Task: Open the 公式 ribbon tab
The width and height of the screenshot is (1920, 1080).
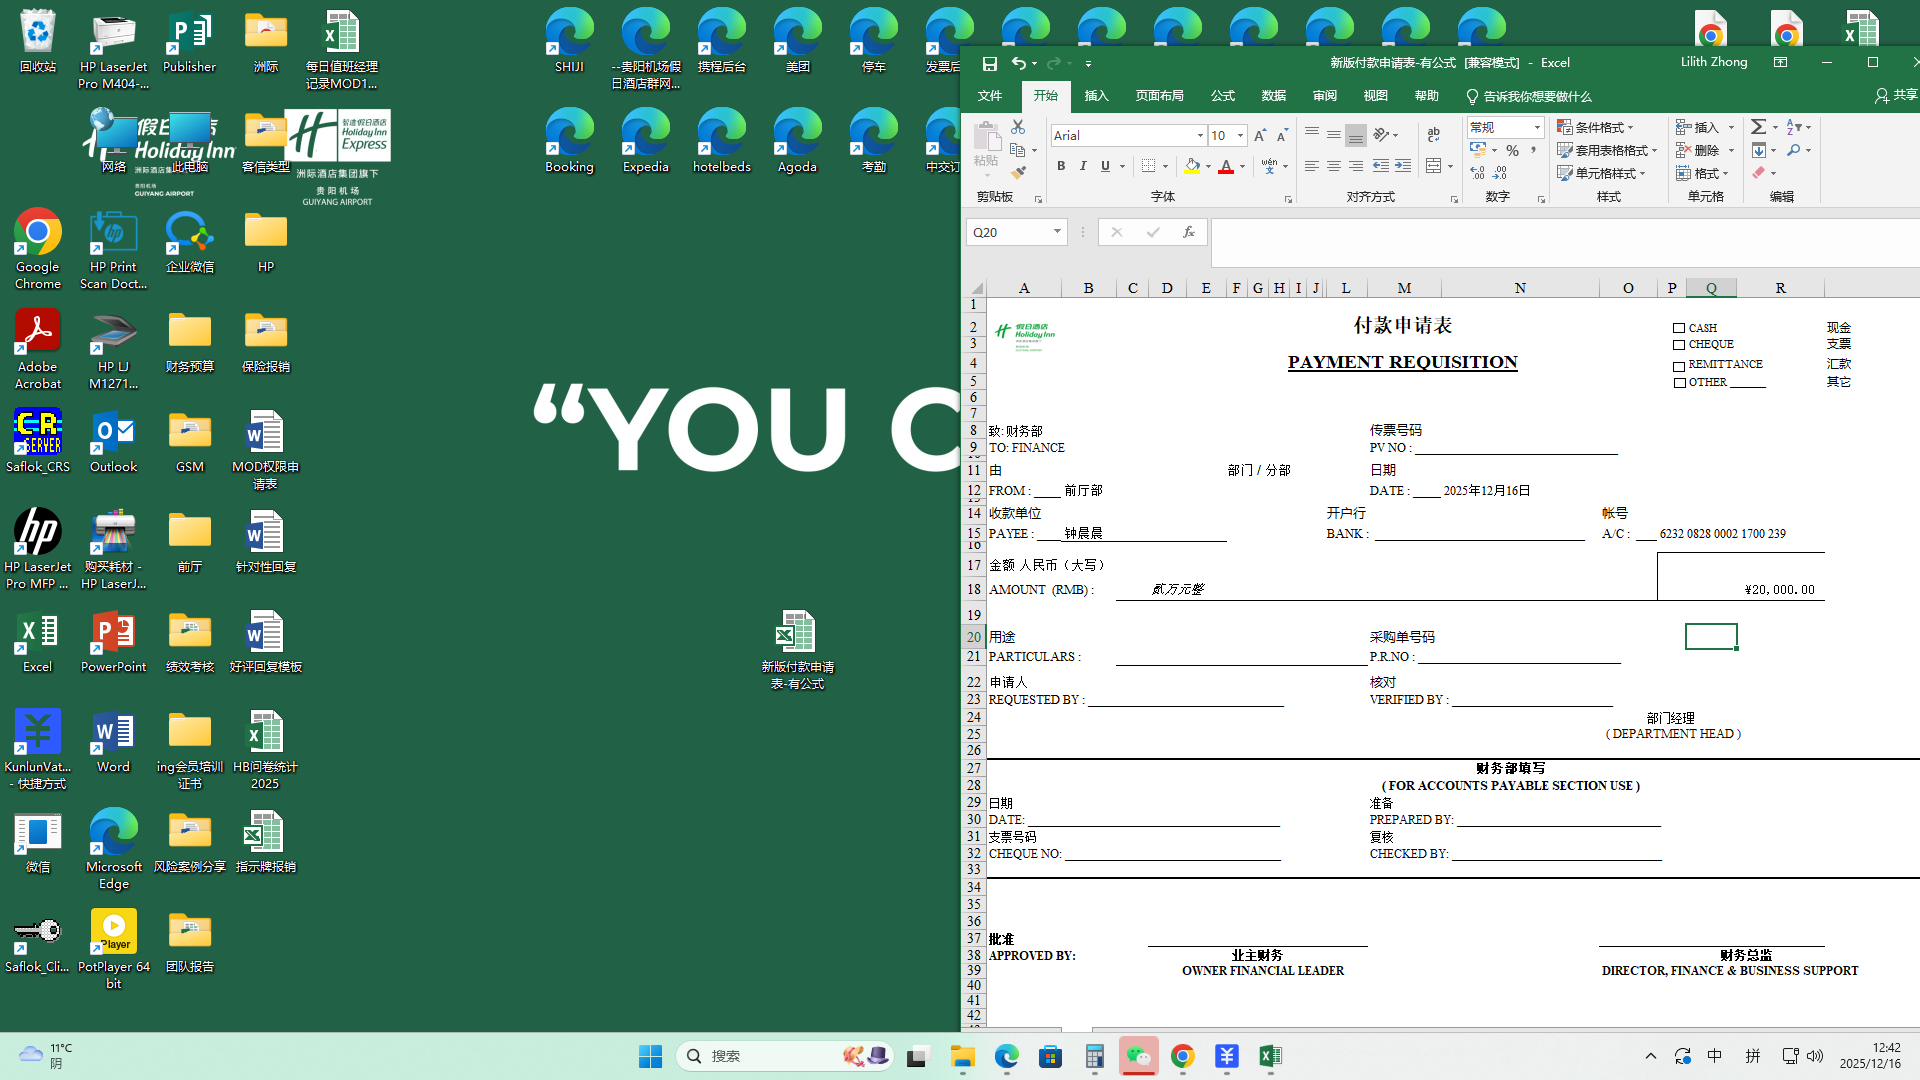Action: 1222,96
